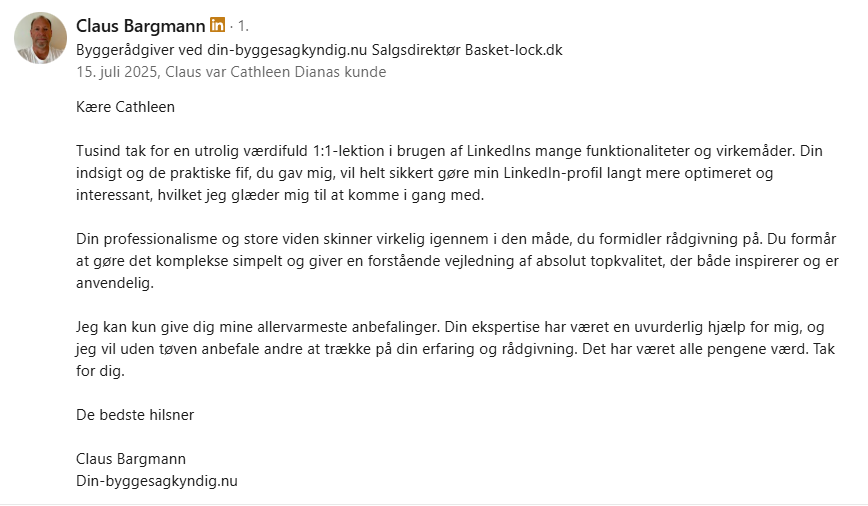Click the Claus Bargmann signature at the bottom

[131, 458]
